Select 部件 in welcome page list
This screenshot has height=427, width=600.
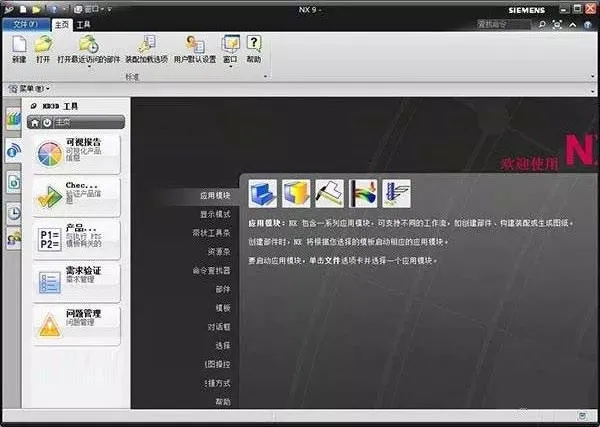(223, 289)
